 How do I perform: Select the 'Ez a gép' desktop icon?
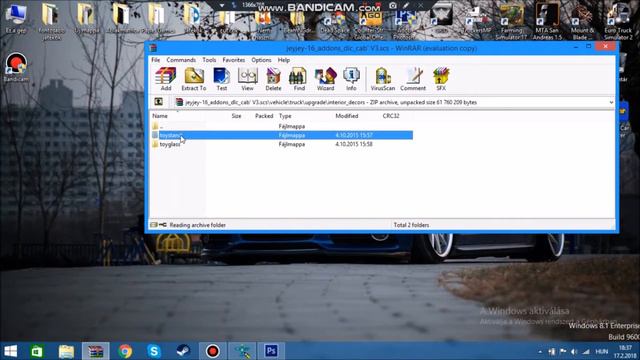tap(16, 20)
